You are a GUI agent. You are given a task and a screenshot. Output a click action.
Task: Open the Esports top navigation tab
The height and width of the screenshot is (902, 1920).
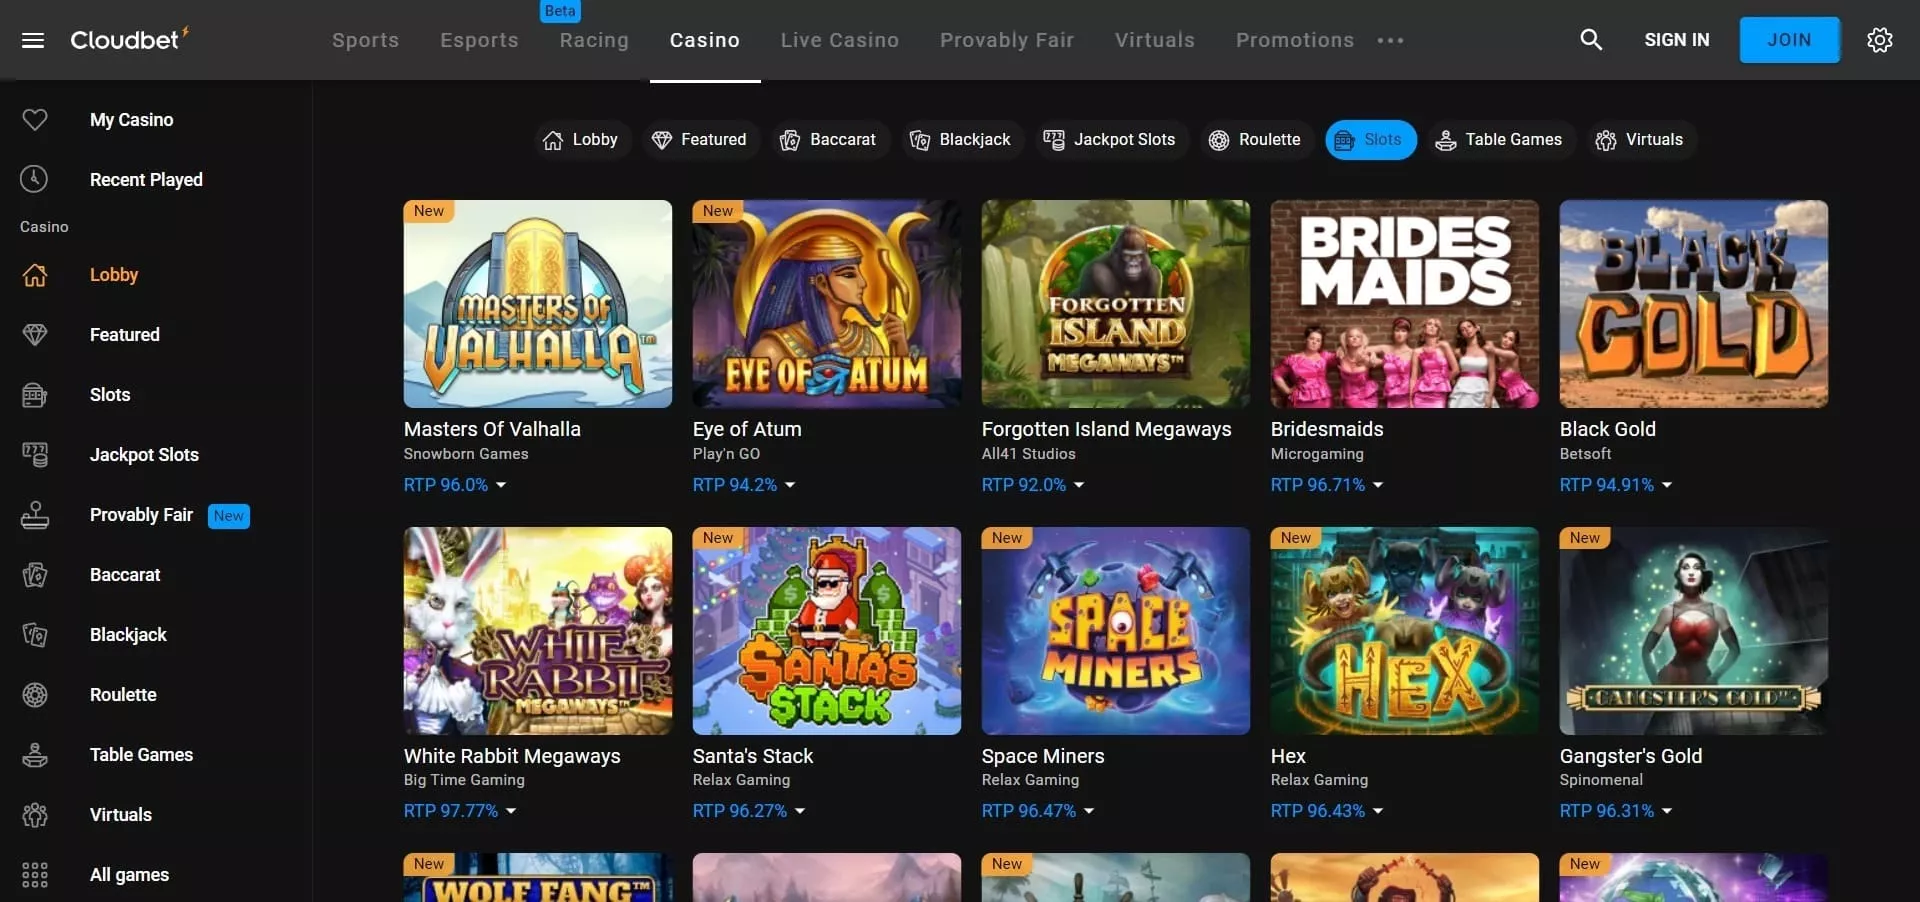pyautogui.click(x=479, y=40)
